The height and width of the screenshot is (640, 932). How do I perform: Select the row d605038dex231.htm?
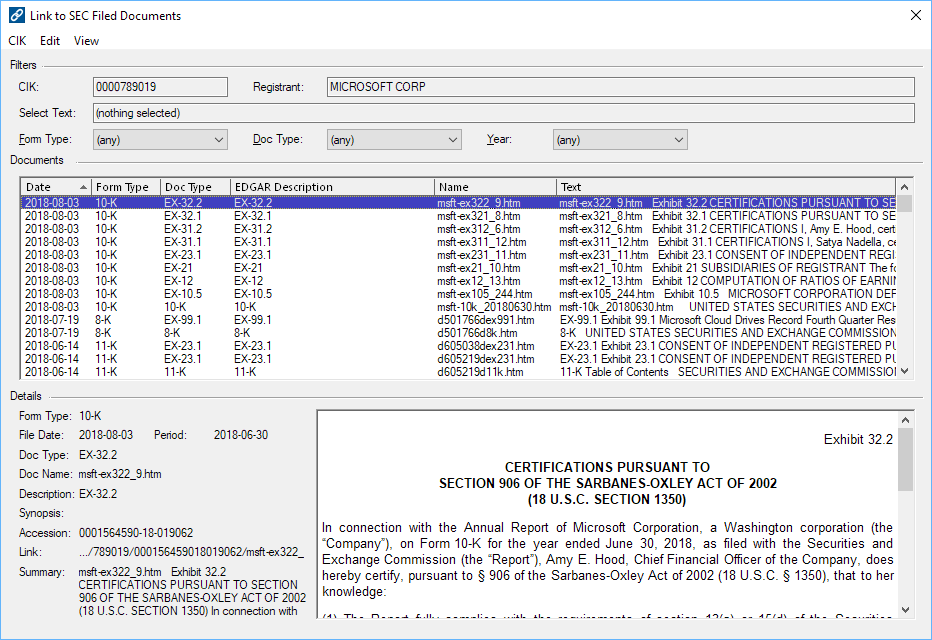click(x=458, y=346)
